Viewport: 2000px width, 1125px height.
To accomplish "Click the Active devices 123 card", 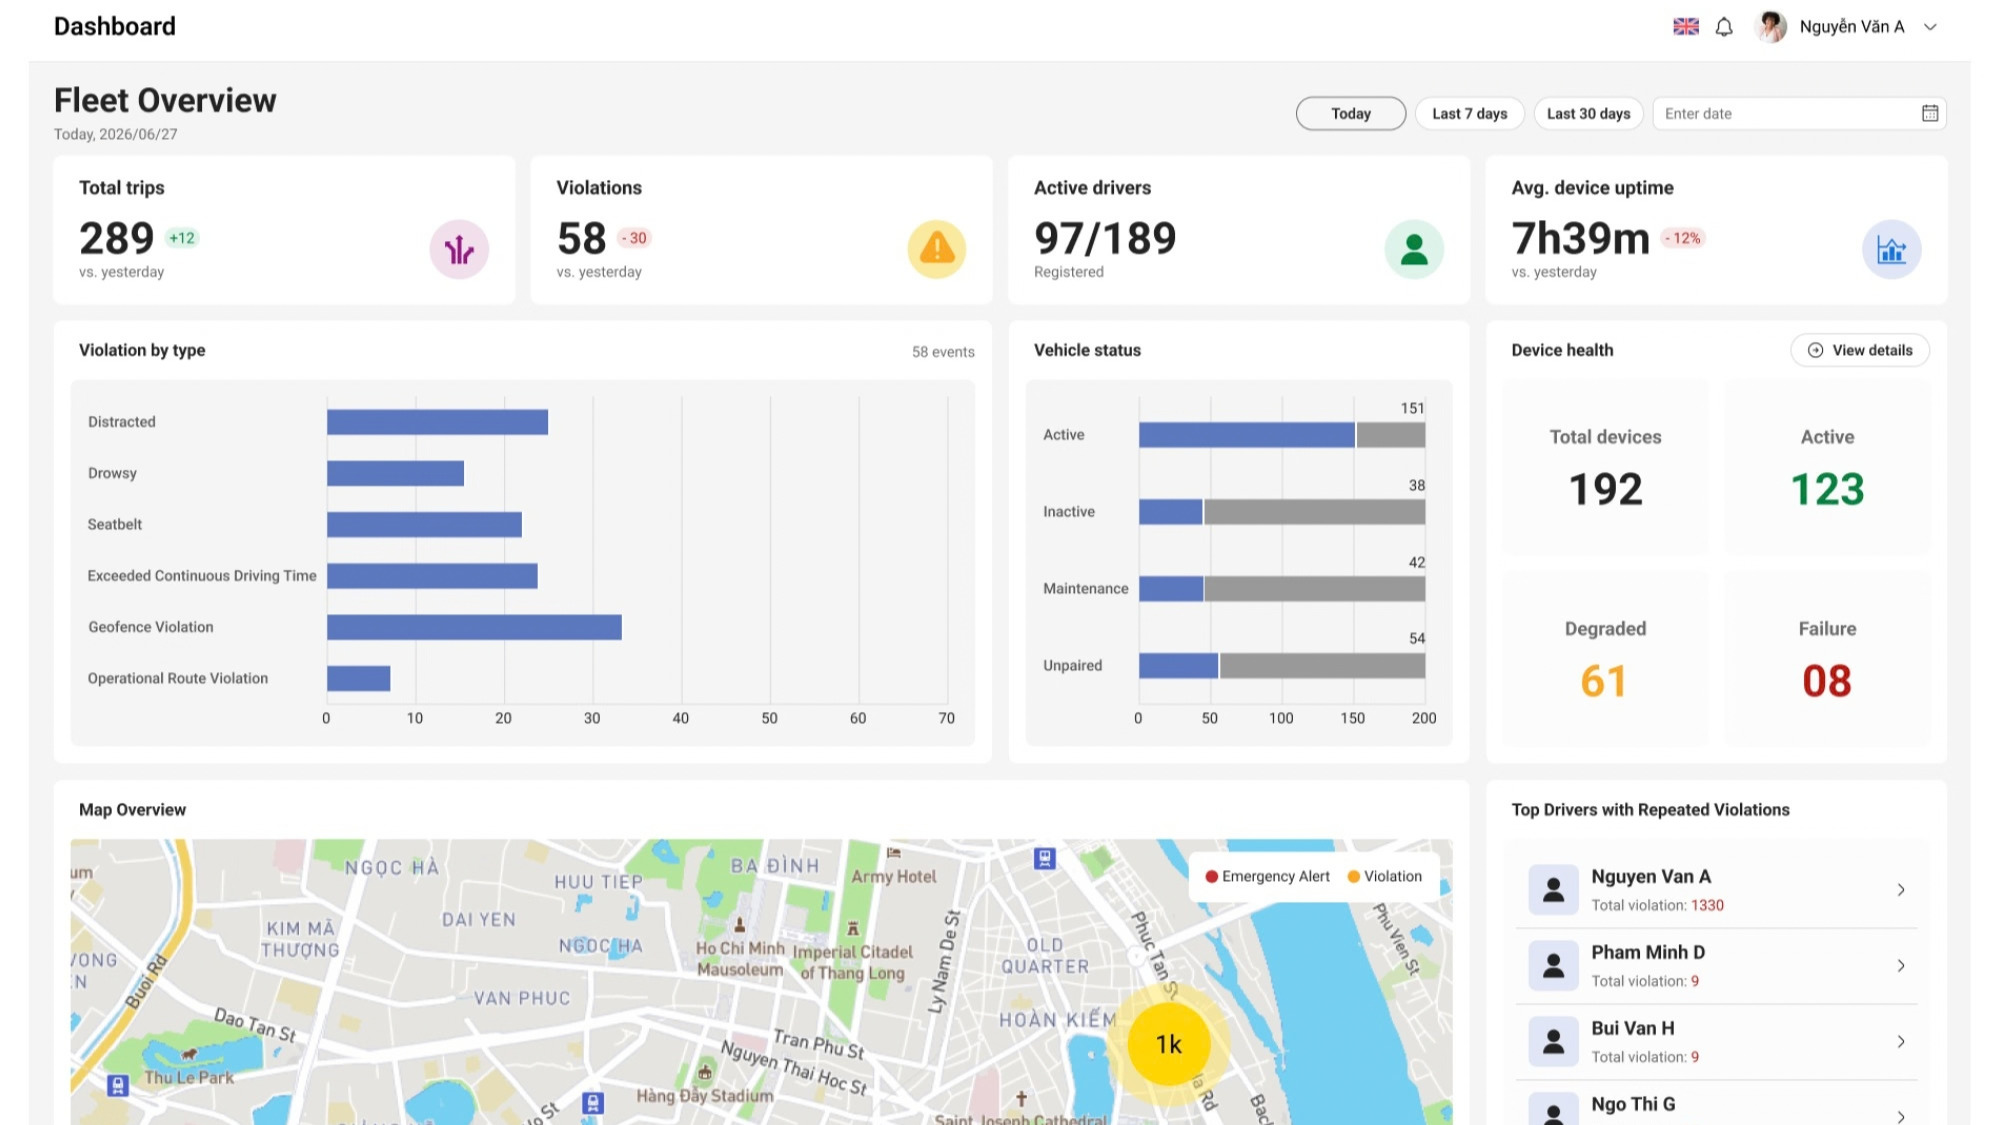I will click(1827, 468).
